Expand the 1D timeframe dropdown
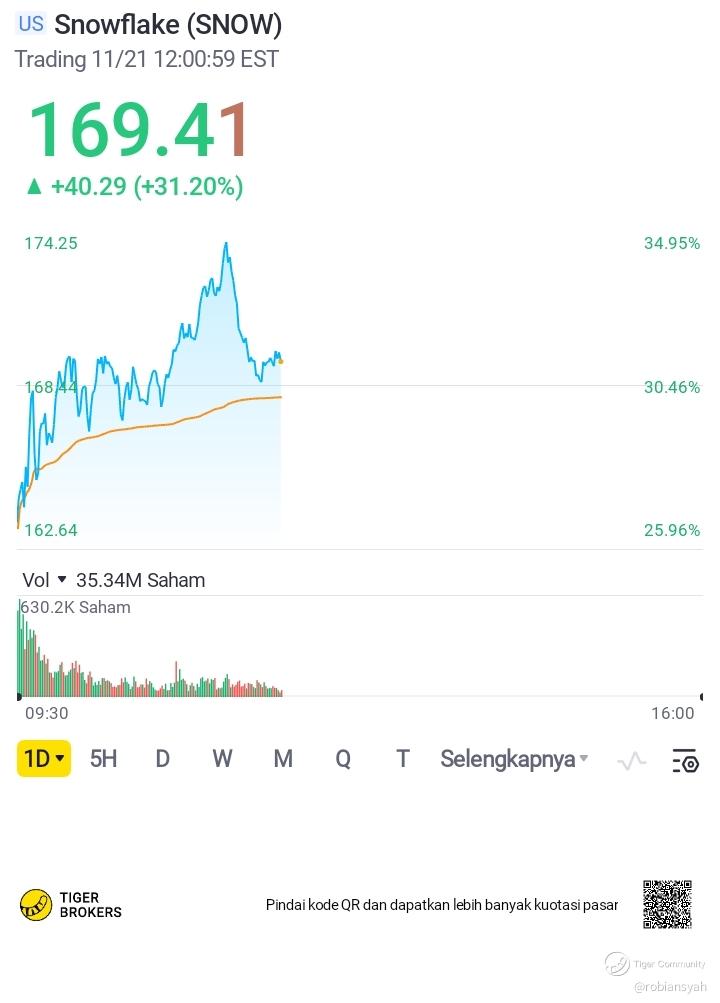Viewport: 720px width, 1003px height. coord(43,759)
